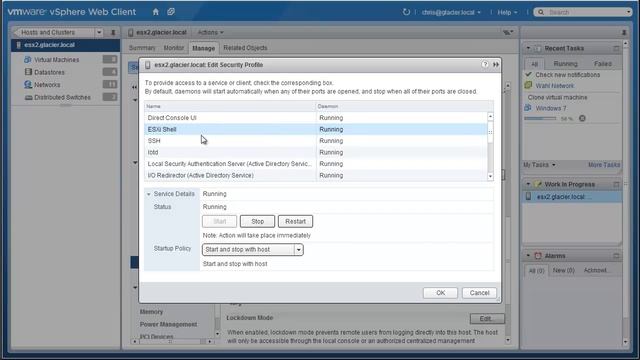
Task: Open Datastores in navigator
Action: [x=49, y=72]
